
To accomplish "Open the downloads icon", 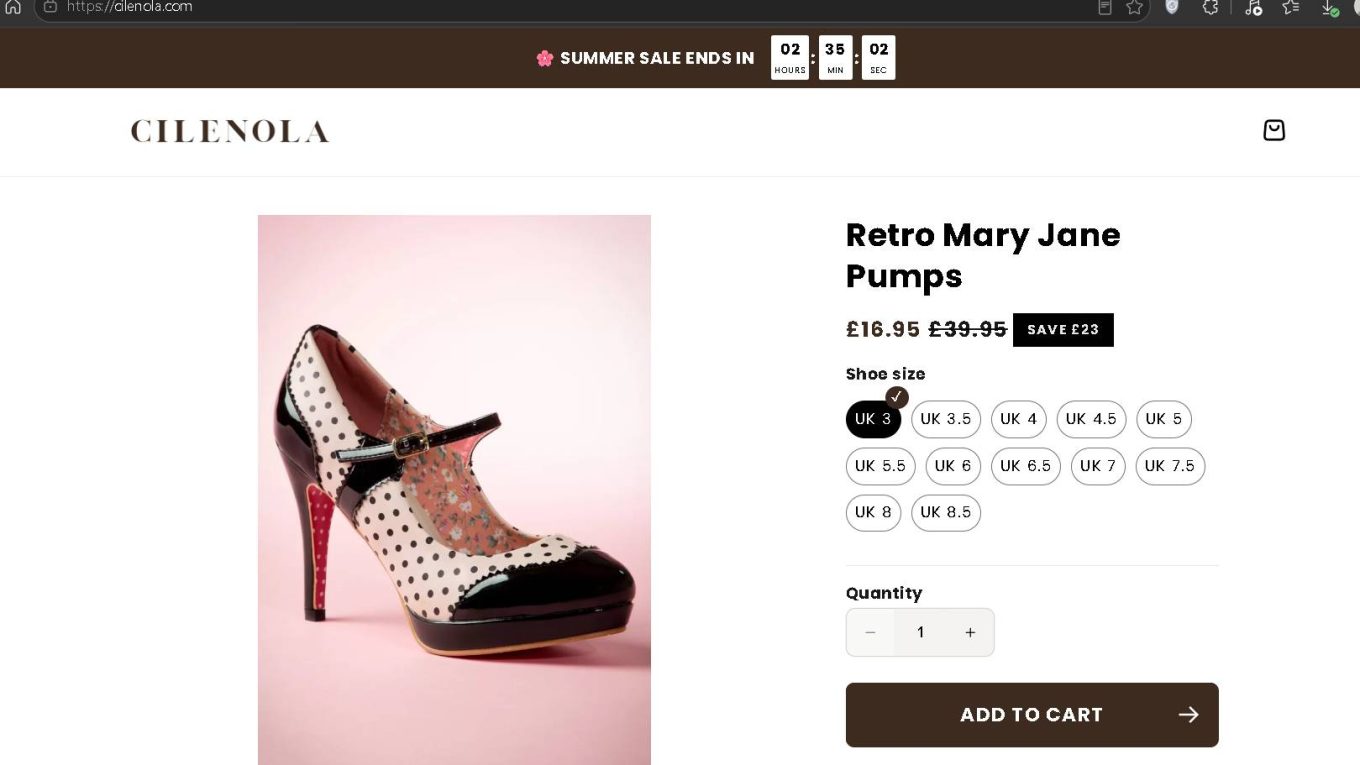I will pyautogui.click(x=1329, y=7).
